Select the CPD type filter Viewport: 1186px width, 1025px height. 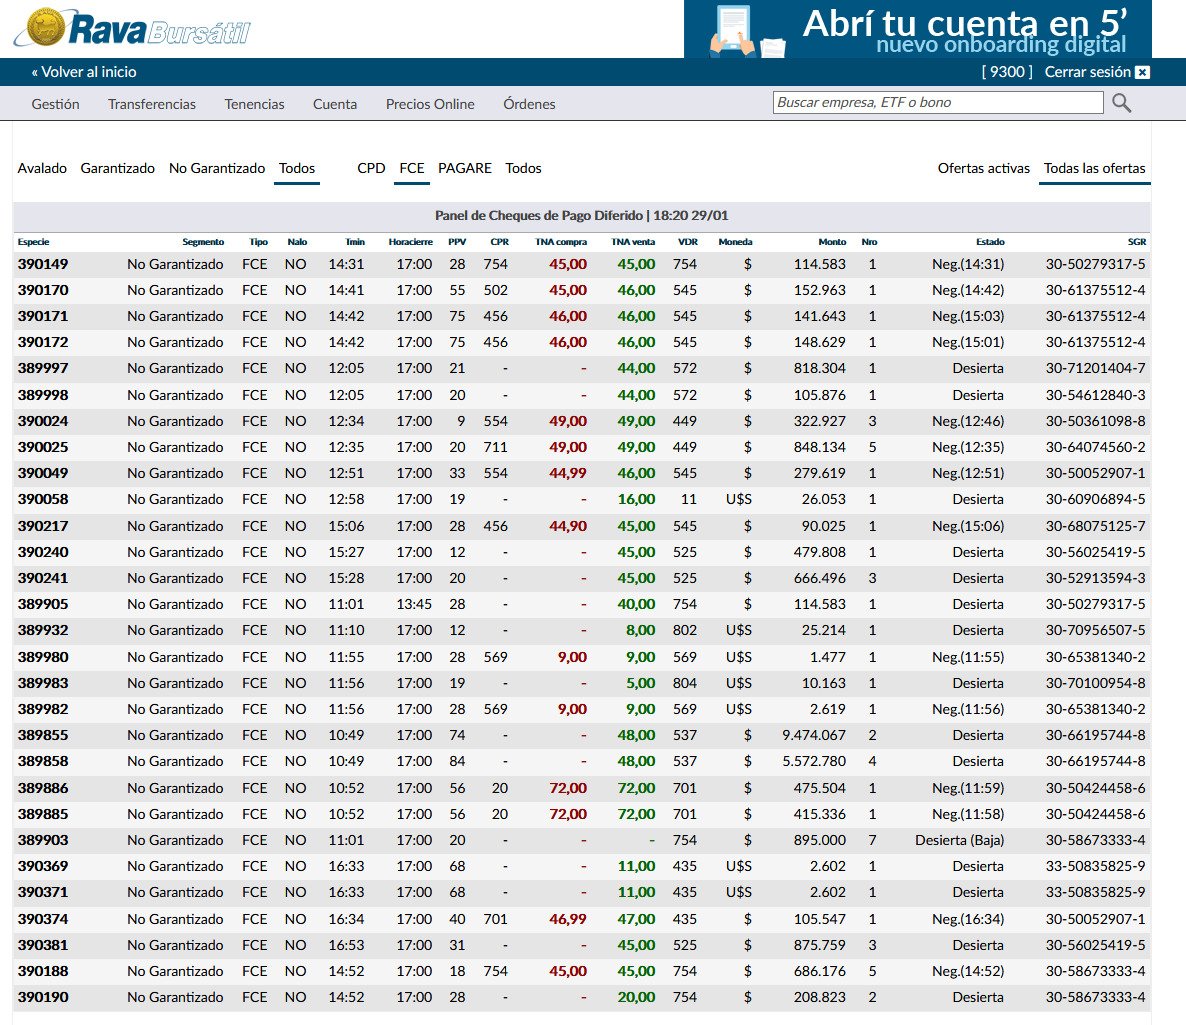[371, 168]
